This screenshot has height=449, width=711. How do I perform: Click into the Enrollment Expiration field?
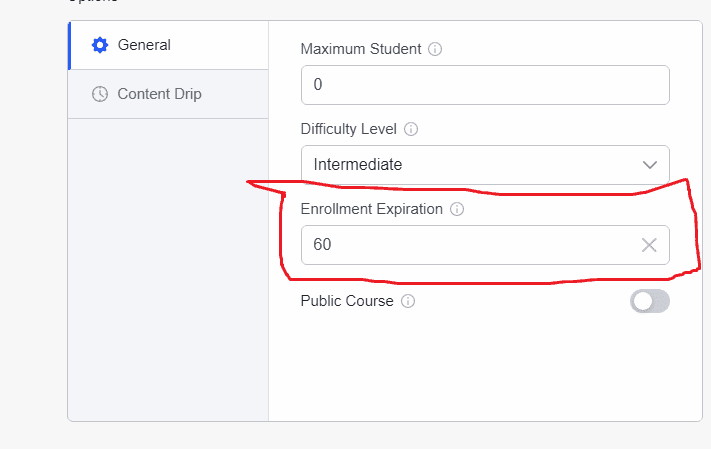(x=470, y=245)
